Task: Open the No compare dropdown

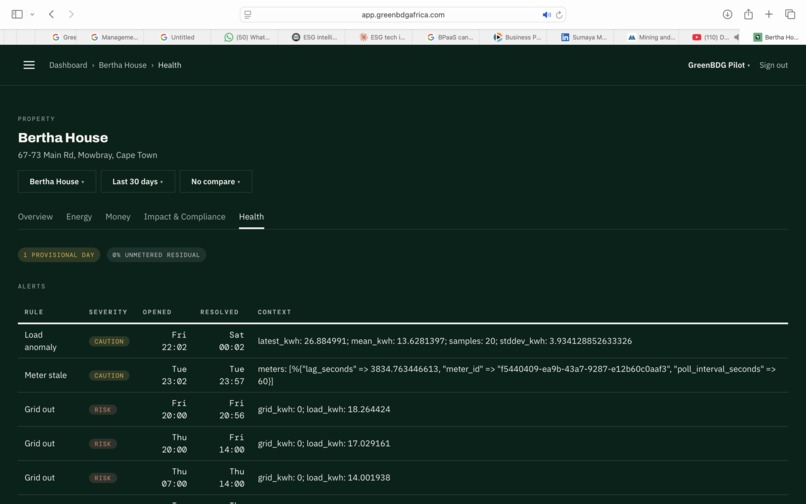Action: (x=216, y=182)
